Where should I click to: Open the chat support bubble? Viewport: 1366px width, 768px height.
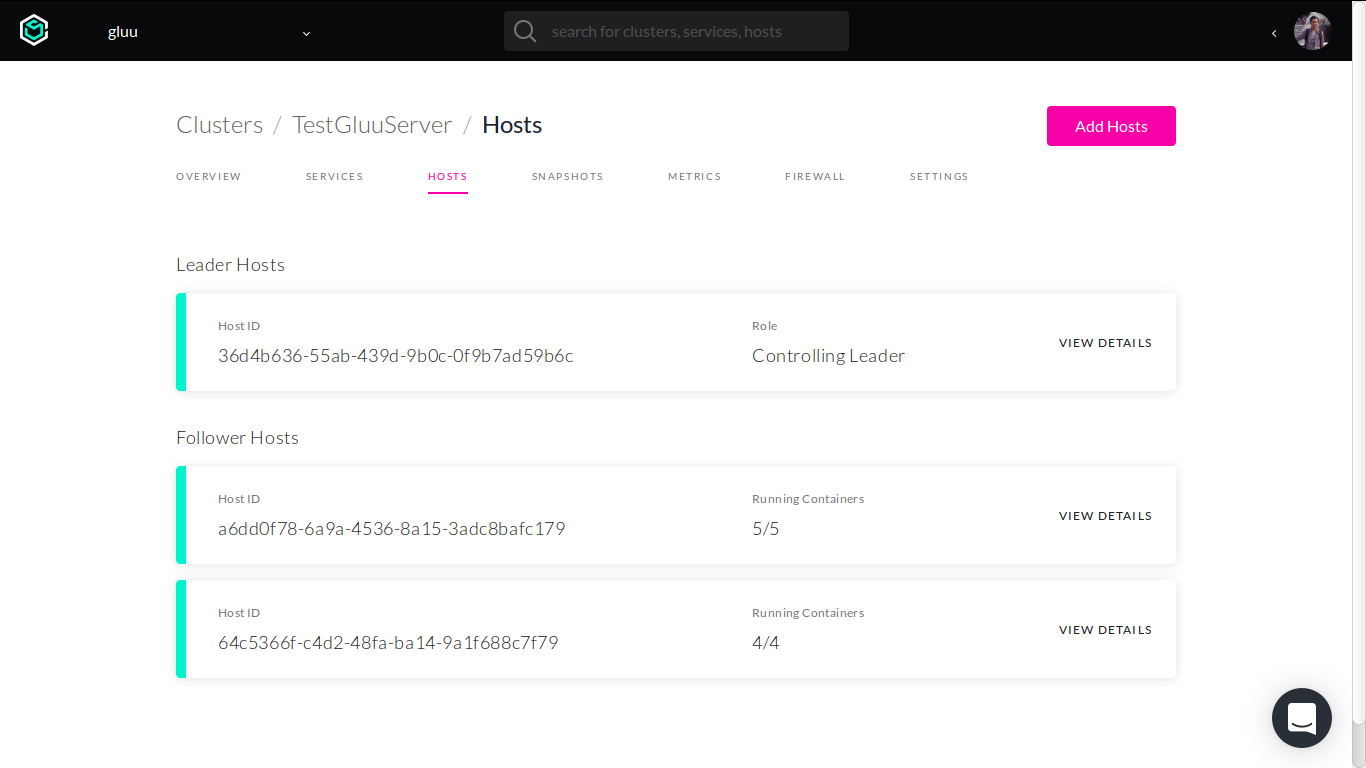coord(1301,717)
